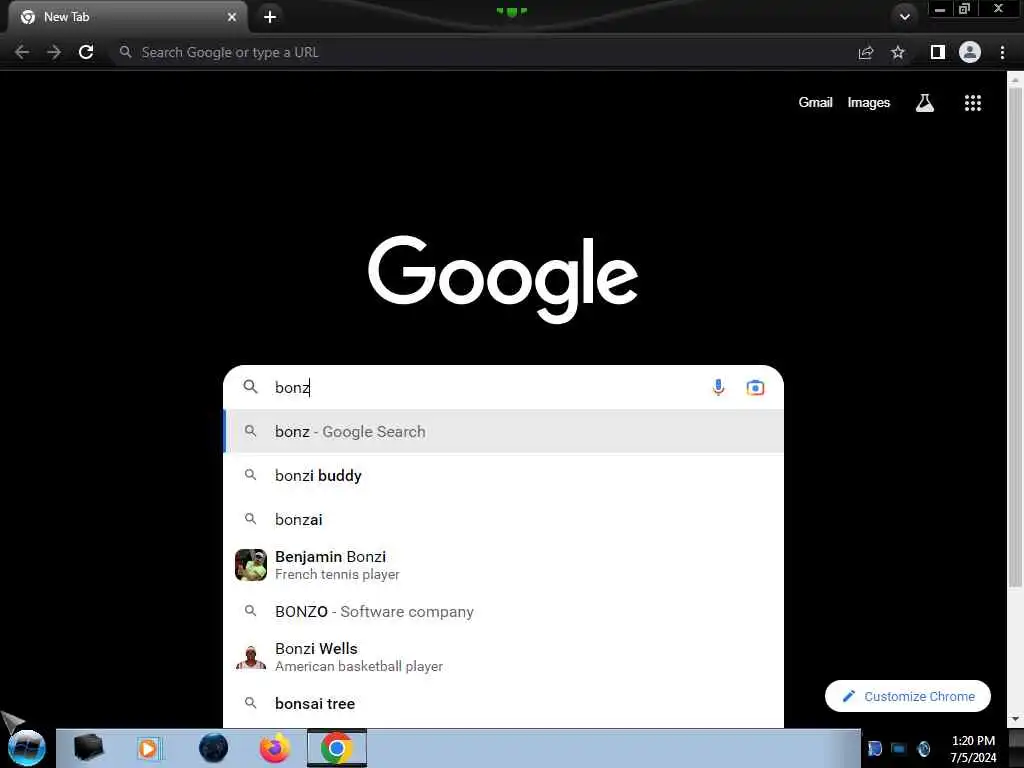This screenshot has height=768, width=1024.
Task: Click the Chrome taskbar icon
Action: click(x=337, y=748)
